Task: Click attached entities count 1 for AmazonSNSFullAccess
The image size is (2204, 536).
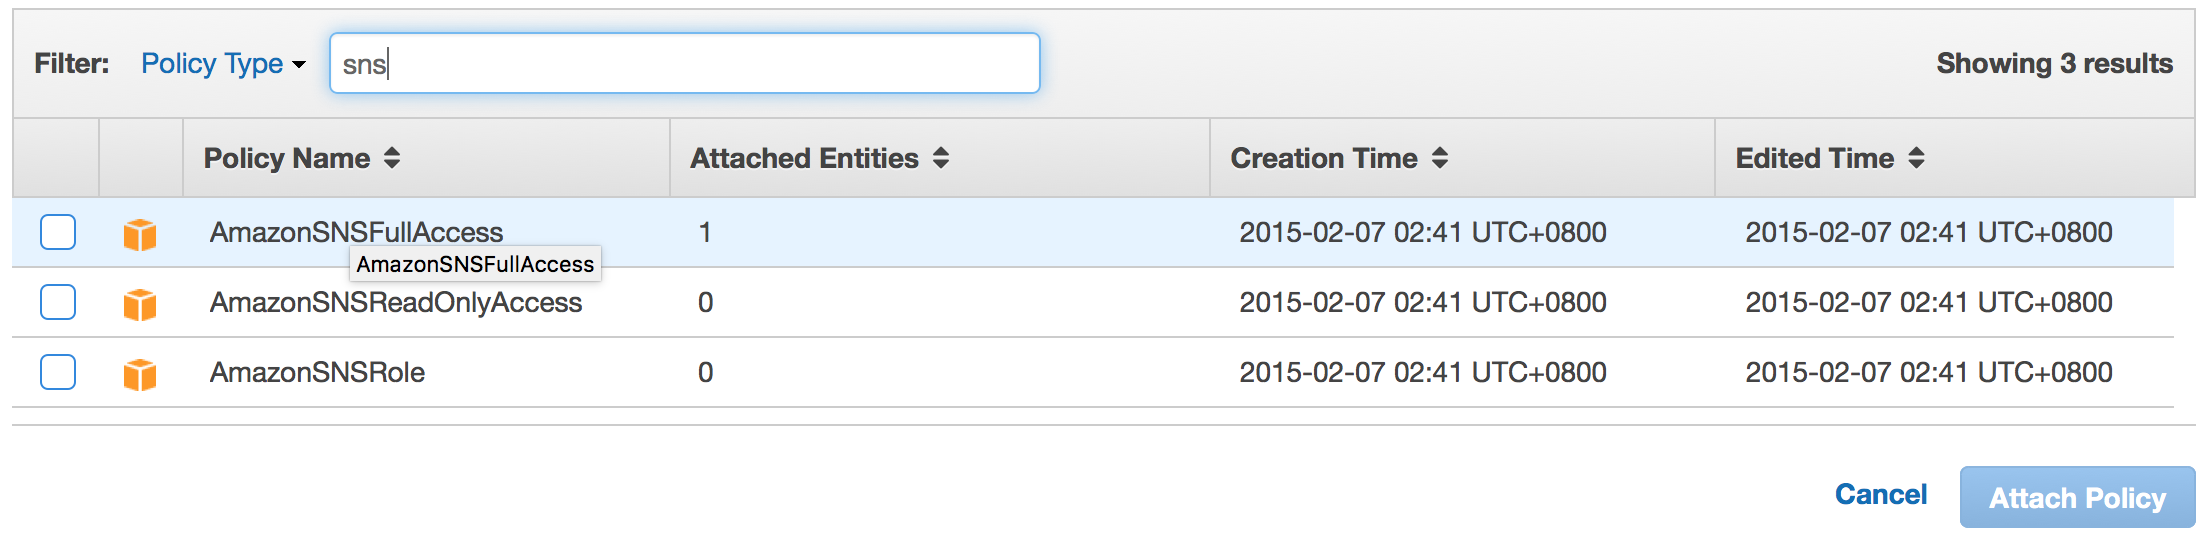Action: click(x=705, y=232)
